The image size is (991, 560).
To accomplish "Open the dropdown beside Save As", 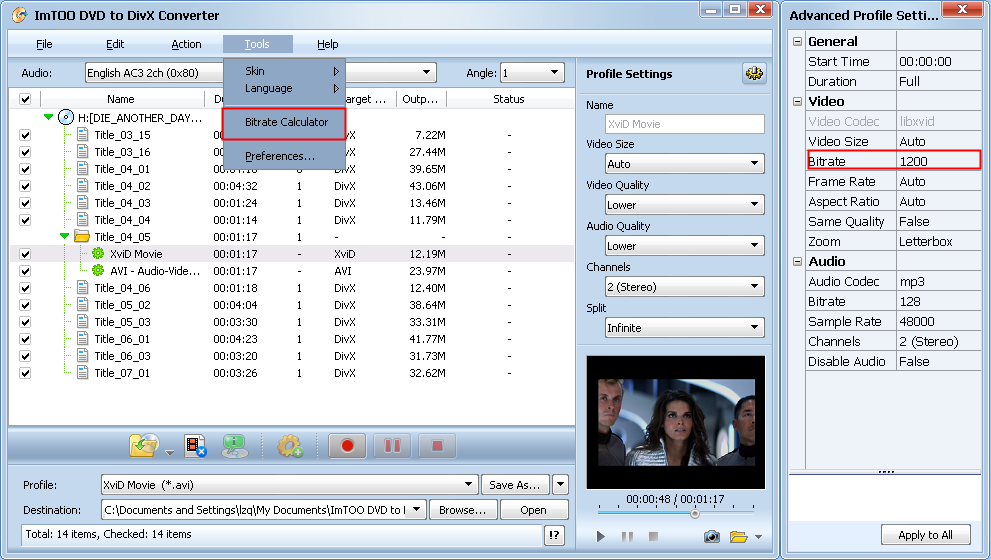I will point(560,485).
